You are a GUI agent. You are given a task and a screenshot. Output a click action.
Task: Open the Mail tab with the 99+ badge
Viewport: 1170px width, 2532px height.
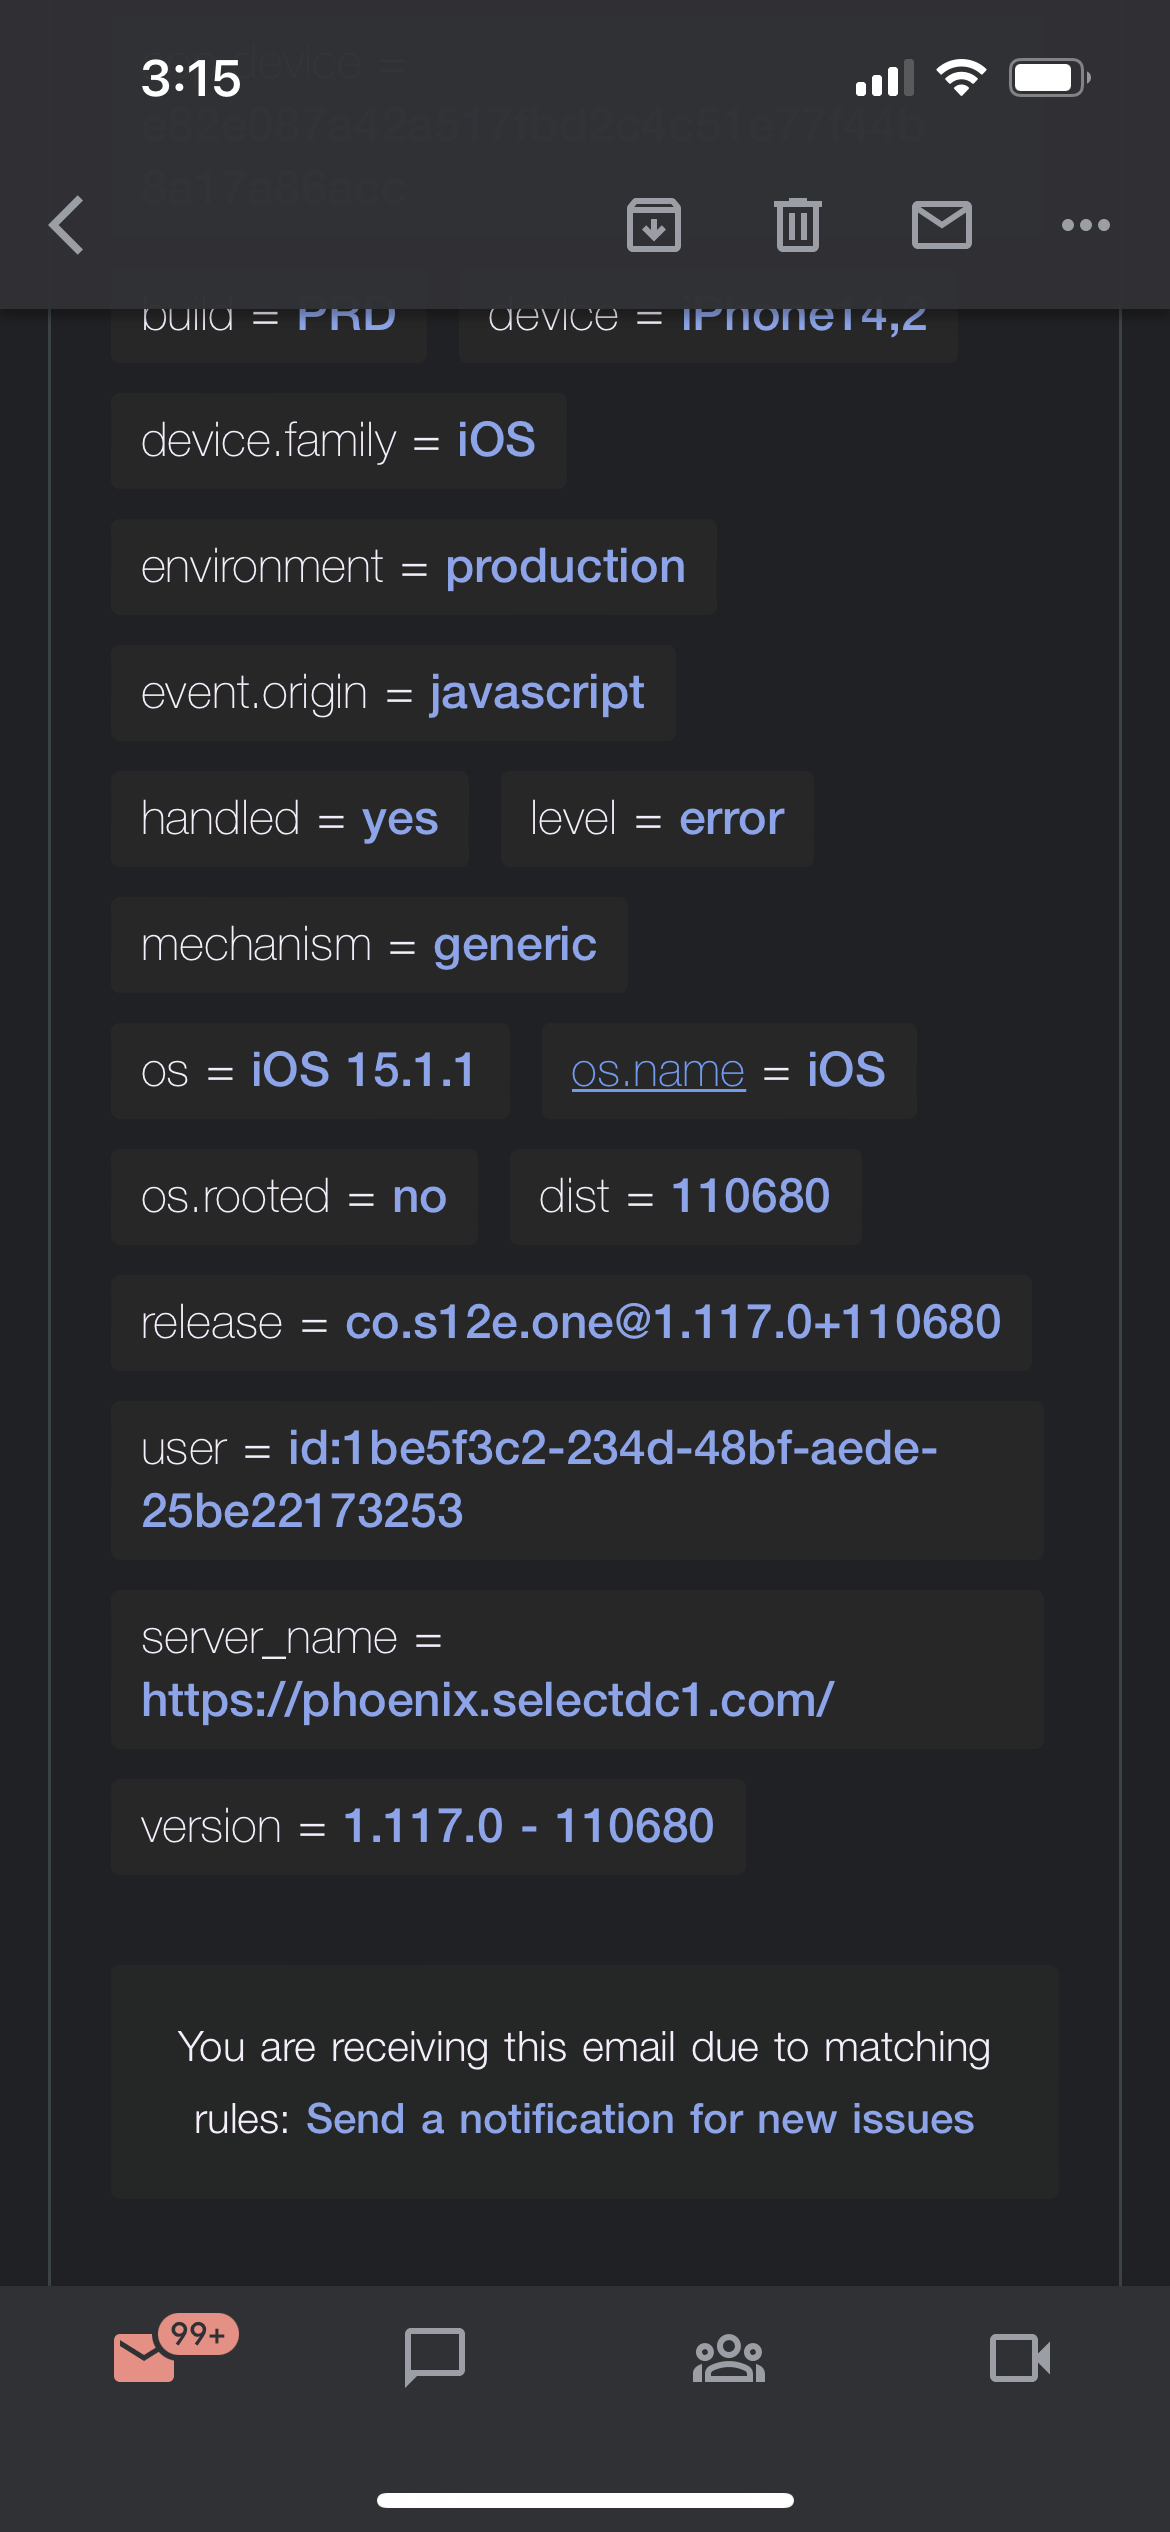point(146,2356)
